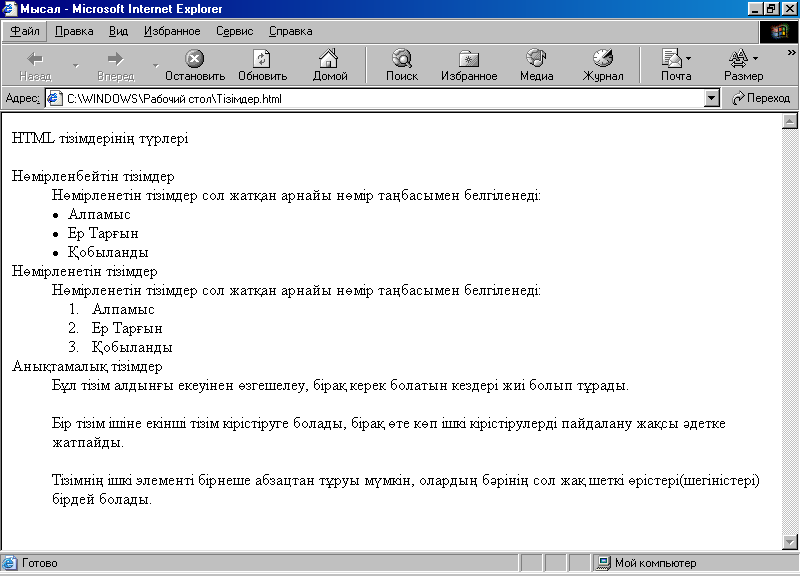Click the heading 'HTML тізімдерінің түрлері'

[x=100, y=138]
